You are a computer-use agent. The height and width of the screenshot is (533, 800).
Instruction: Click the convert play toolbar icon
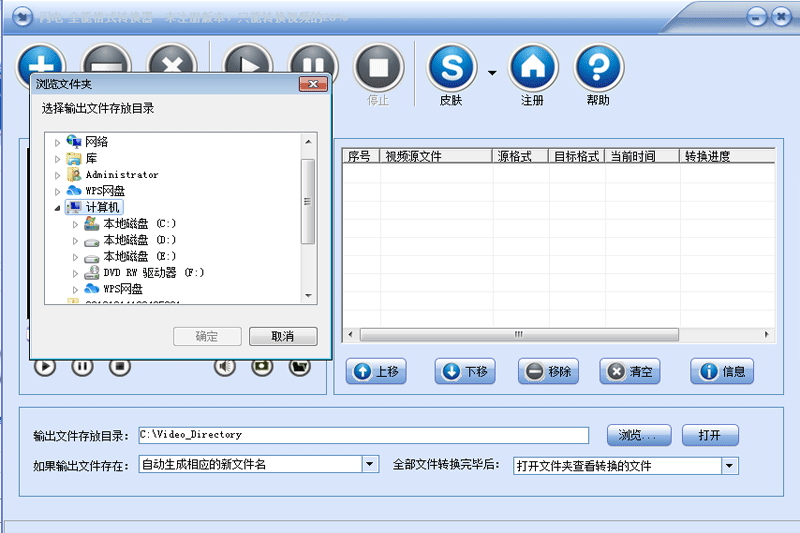(x=248, y=59)
